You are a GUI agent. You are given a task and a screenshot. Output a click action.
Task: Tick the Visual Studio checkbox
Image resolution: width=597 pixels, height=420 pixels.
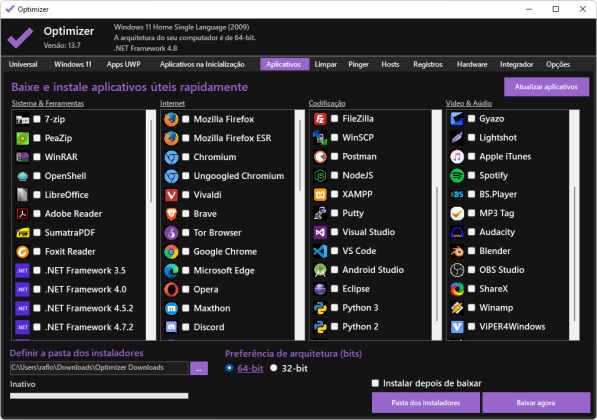335,232
